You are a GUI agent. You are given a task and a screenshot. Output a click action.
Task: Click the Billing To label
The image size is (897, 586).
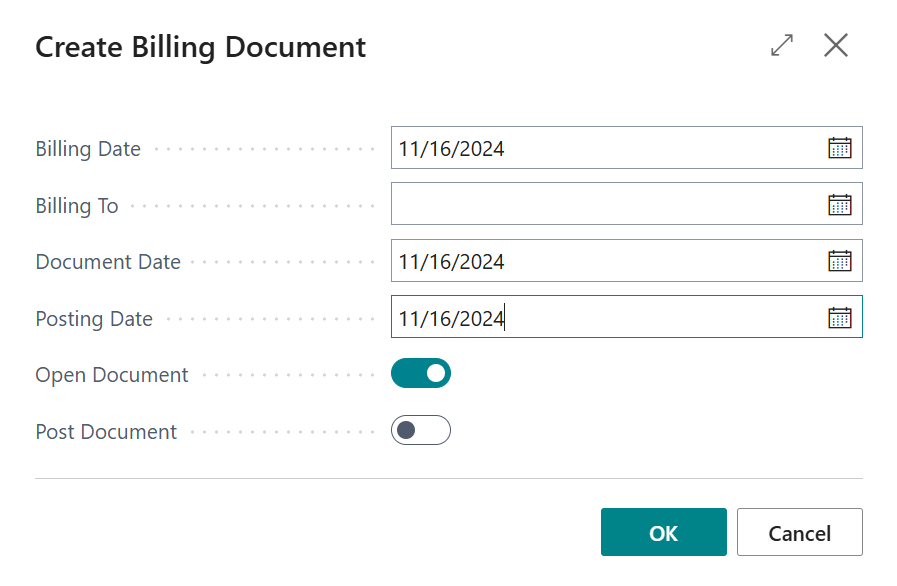(77, 206)
